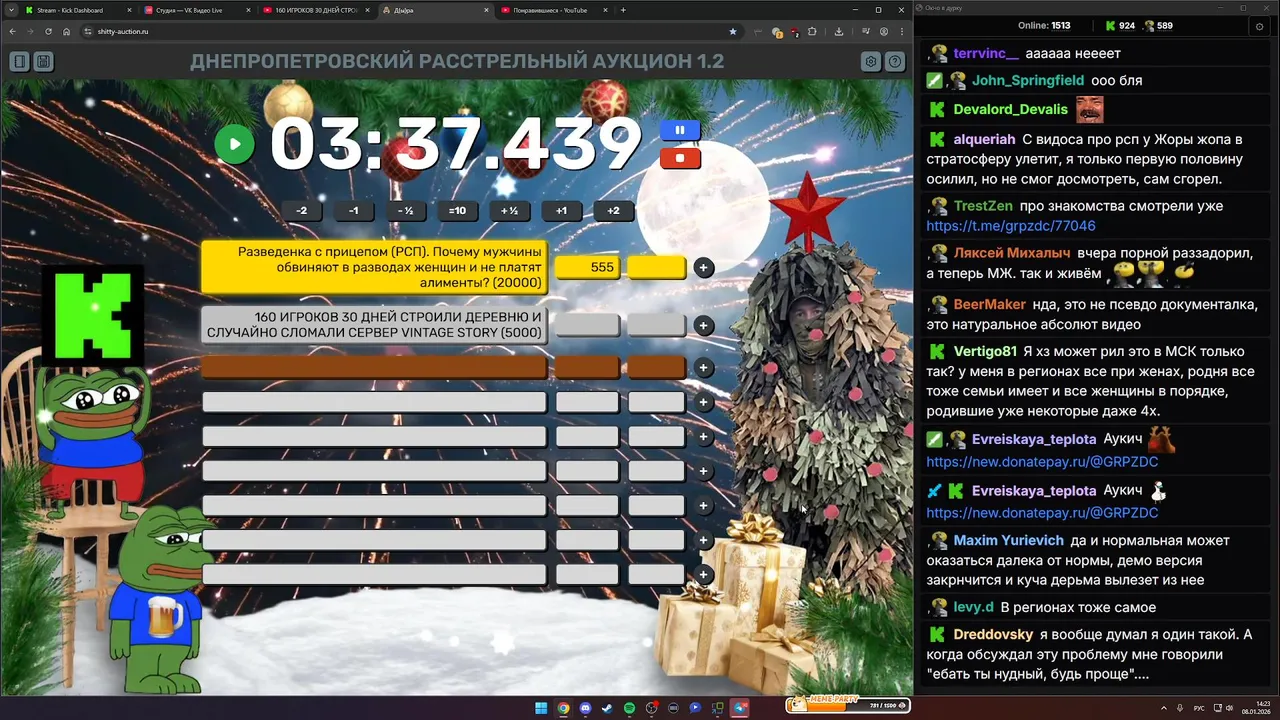Click plus button on the brown lot row
Viewport: 1280px width, 720px height.
click(x=703, y=368)
